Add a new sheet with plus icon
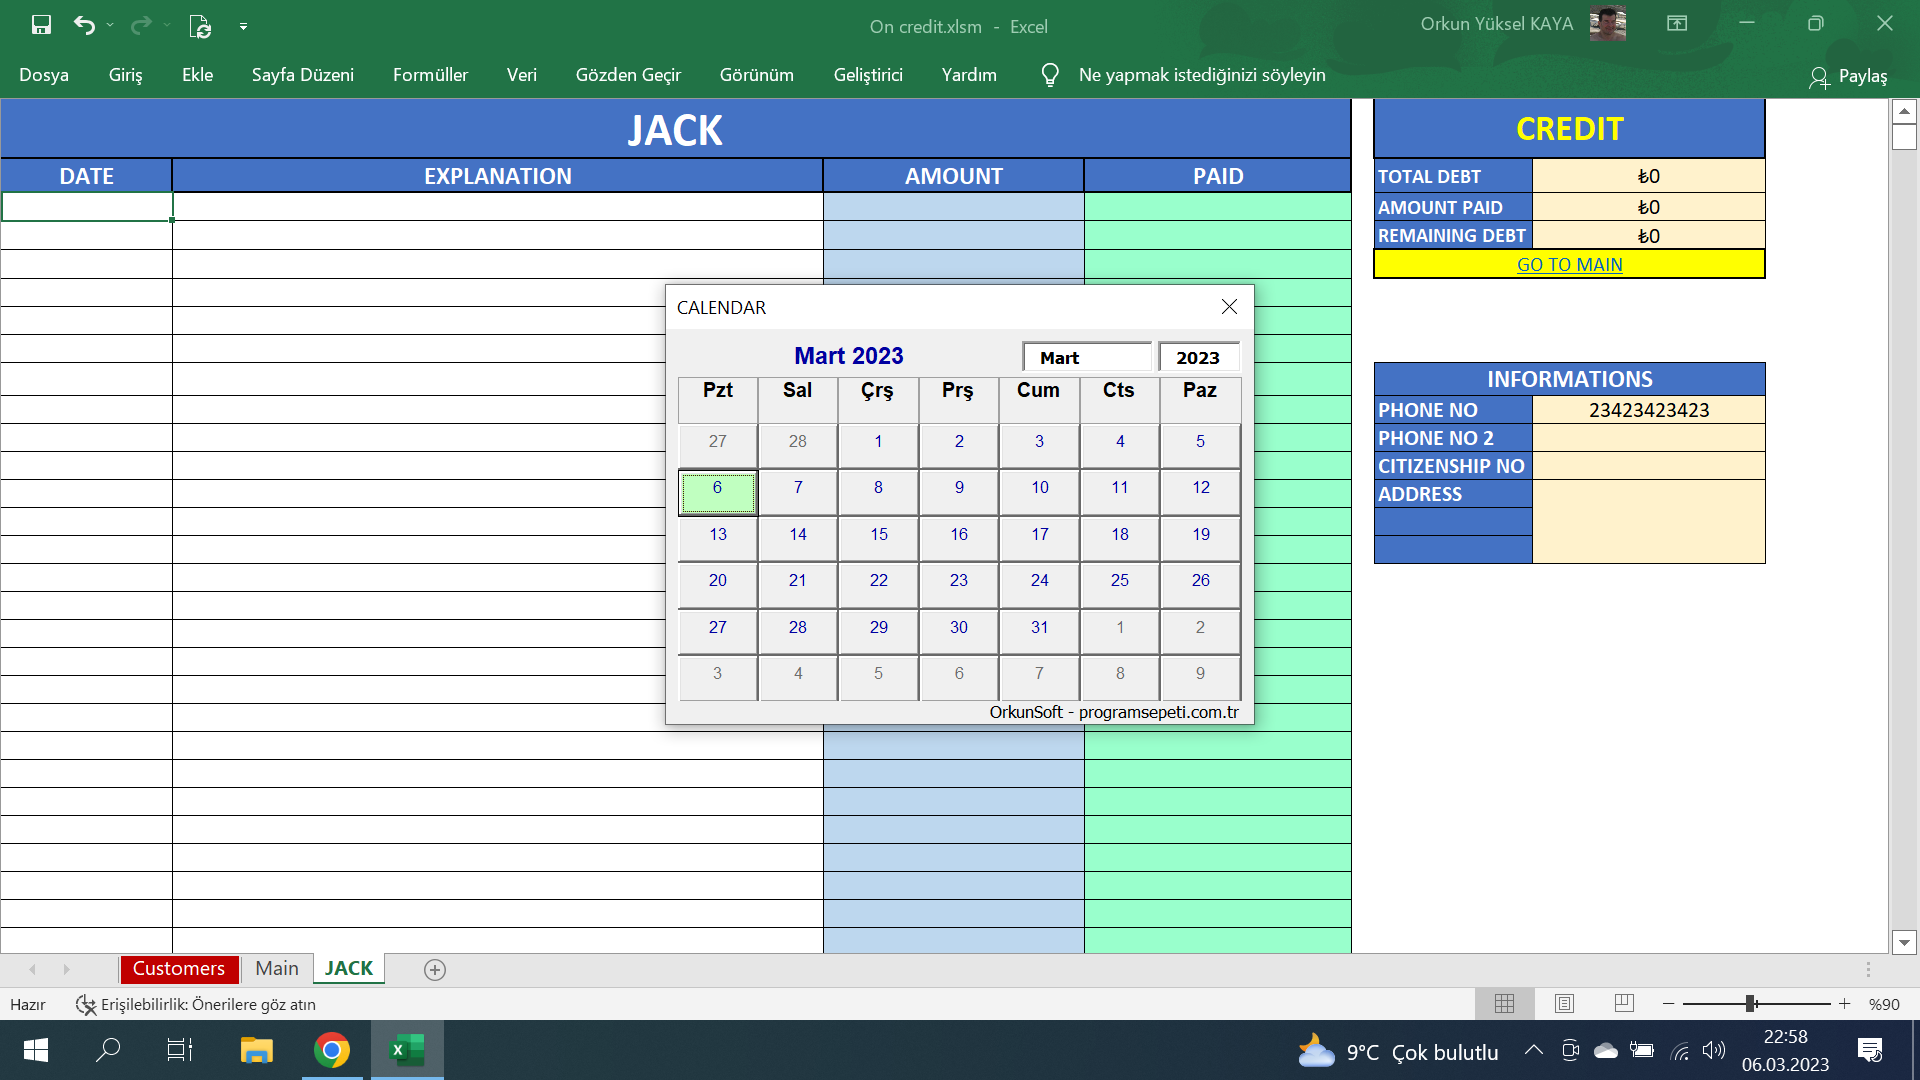Viewport: 1920px width, 1080px height. click(434, 969)
